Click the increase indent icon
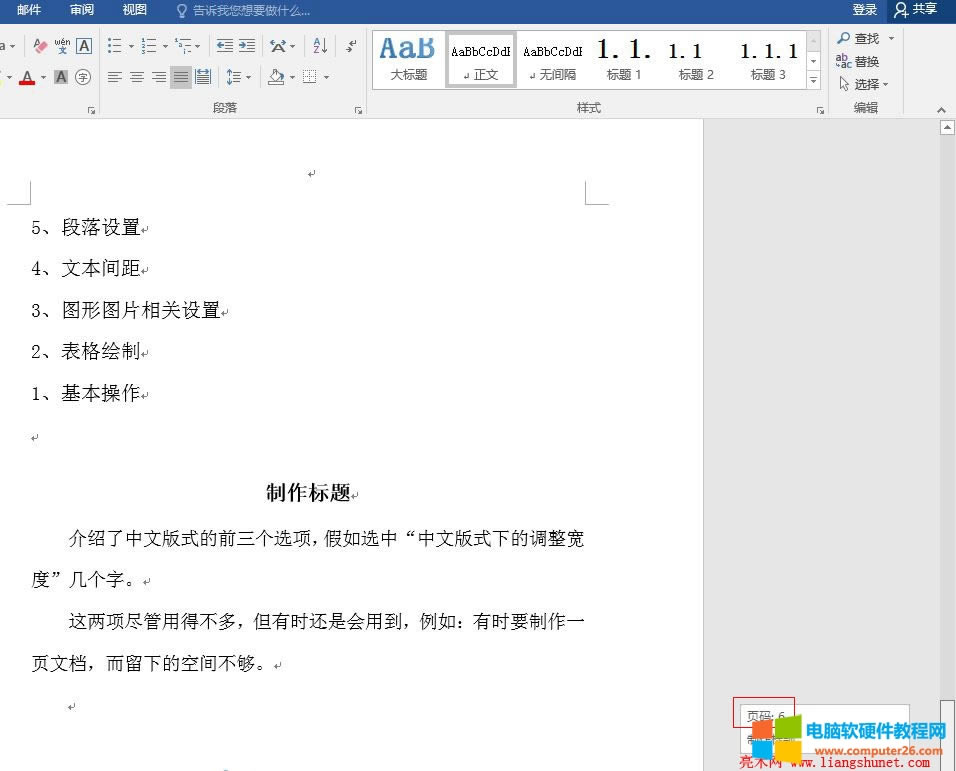 coord(245,45)
